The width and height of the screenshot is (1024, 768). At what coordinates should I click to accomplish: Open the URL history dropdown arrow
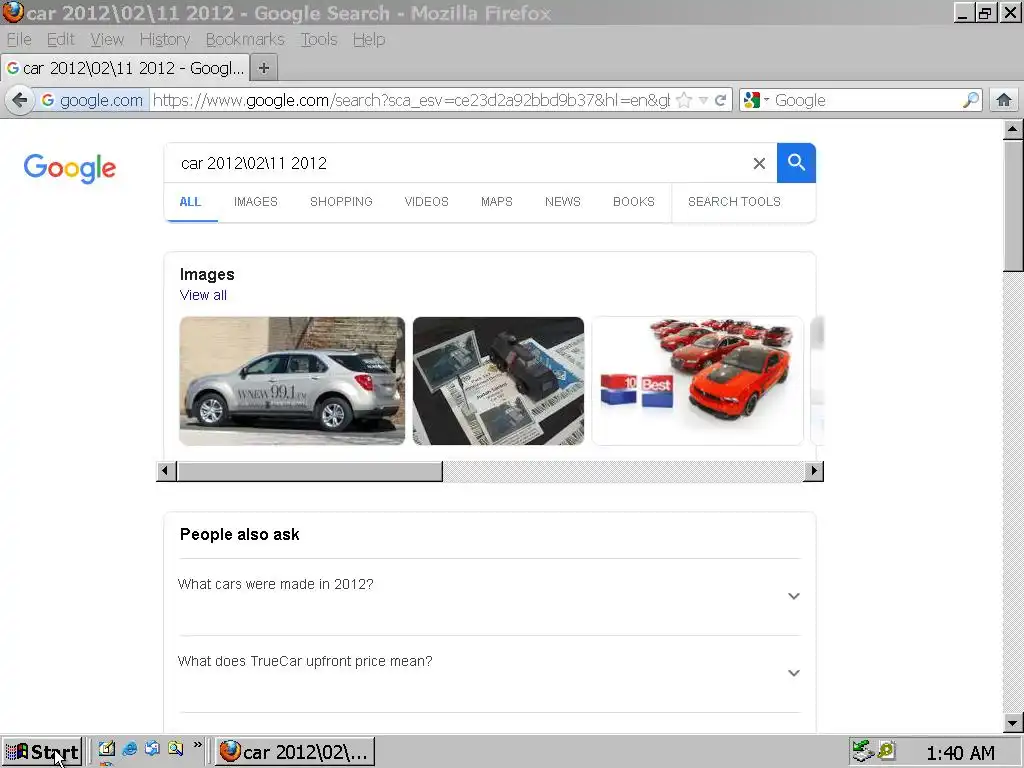coord(703,100)
